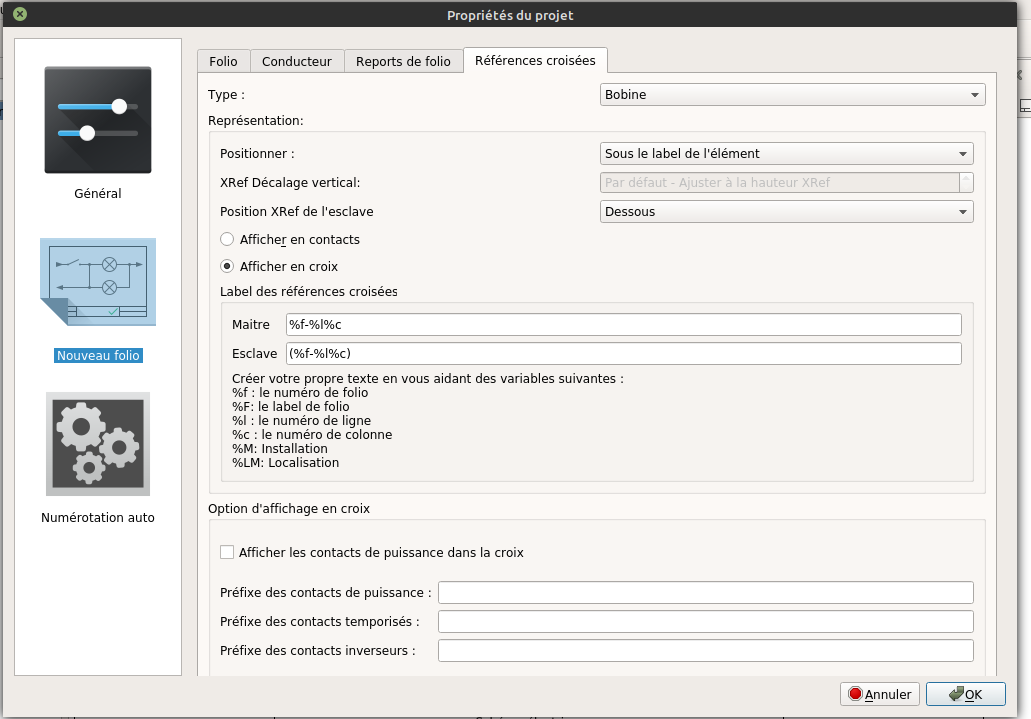Confirm with the OK button
The image size is (1031, 719).
click(965, 694)
